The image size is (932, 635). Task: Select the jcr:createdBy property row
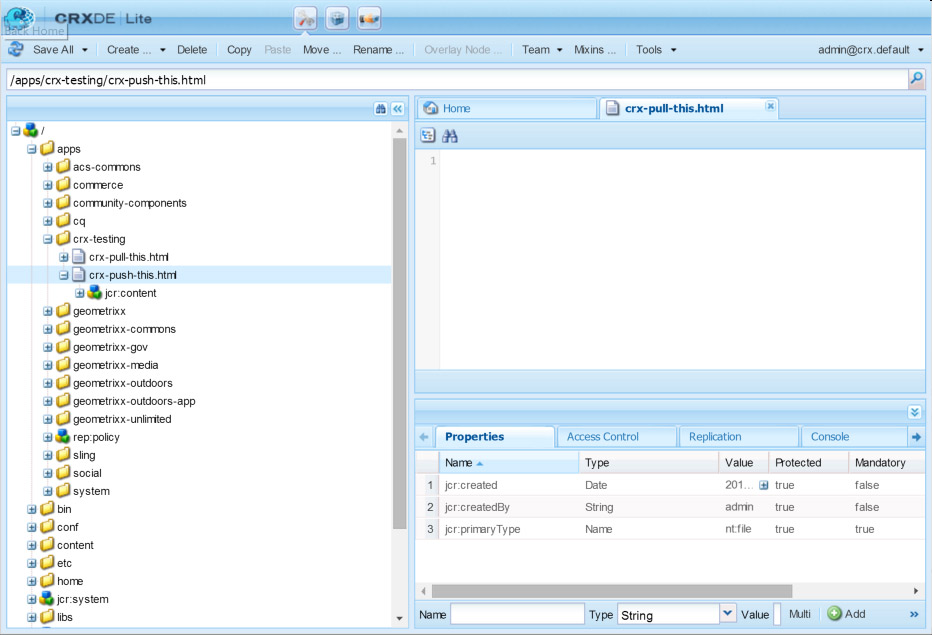[670, 507]
